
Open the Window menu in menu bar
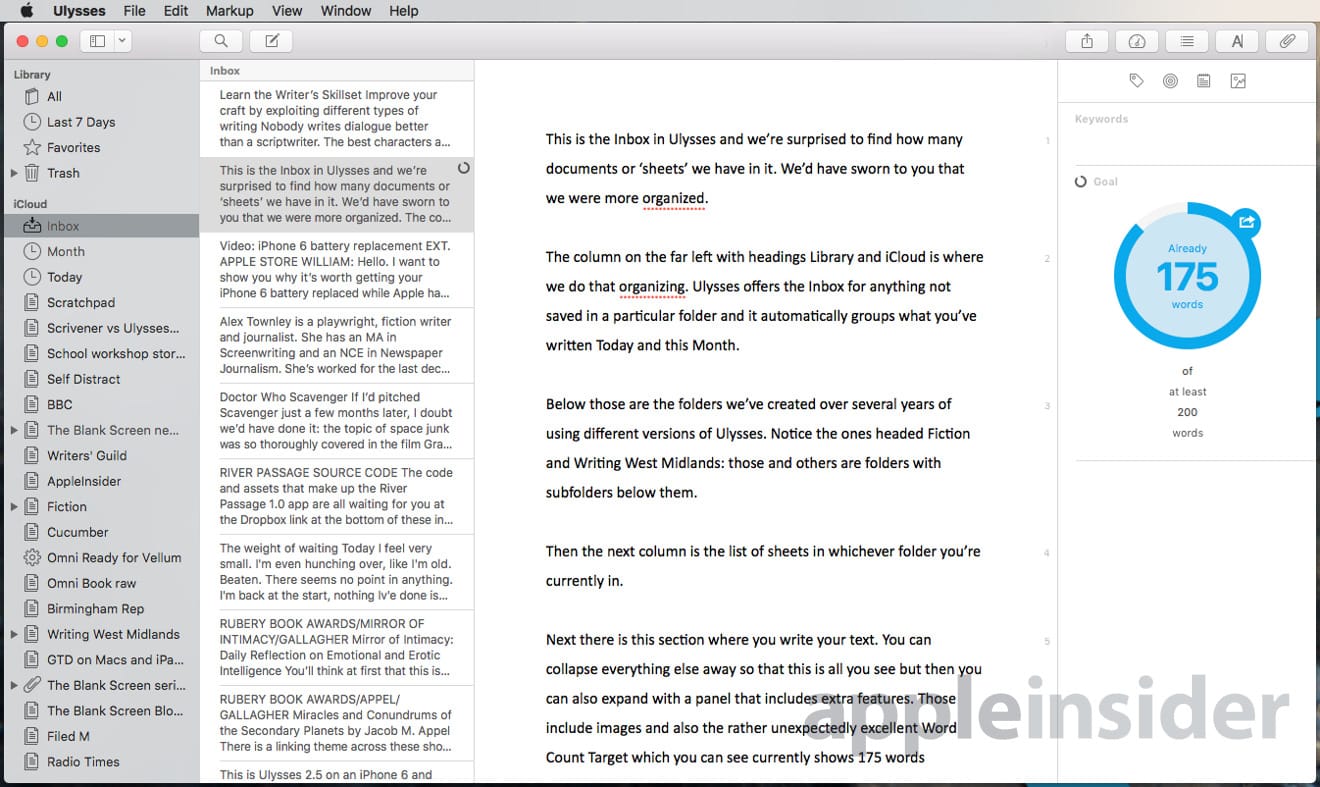(x=344, y=11)
